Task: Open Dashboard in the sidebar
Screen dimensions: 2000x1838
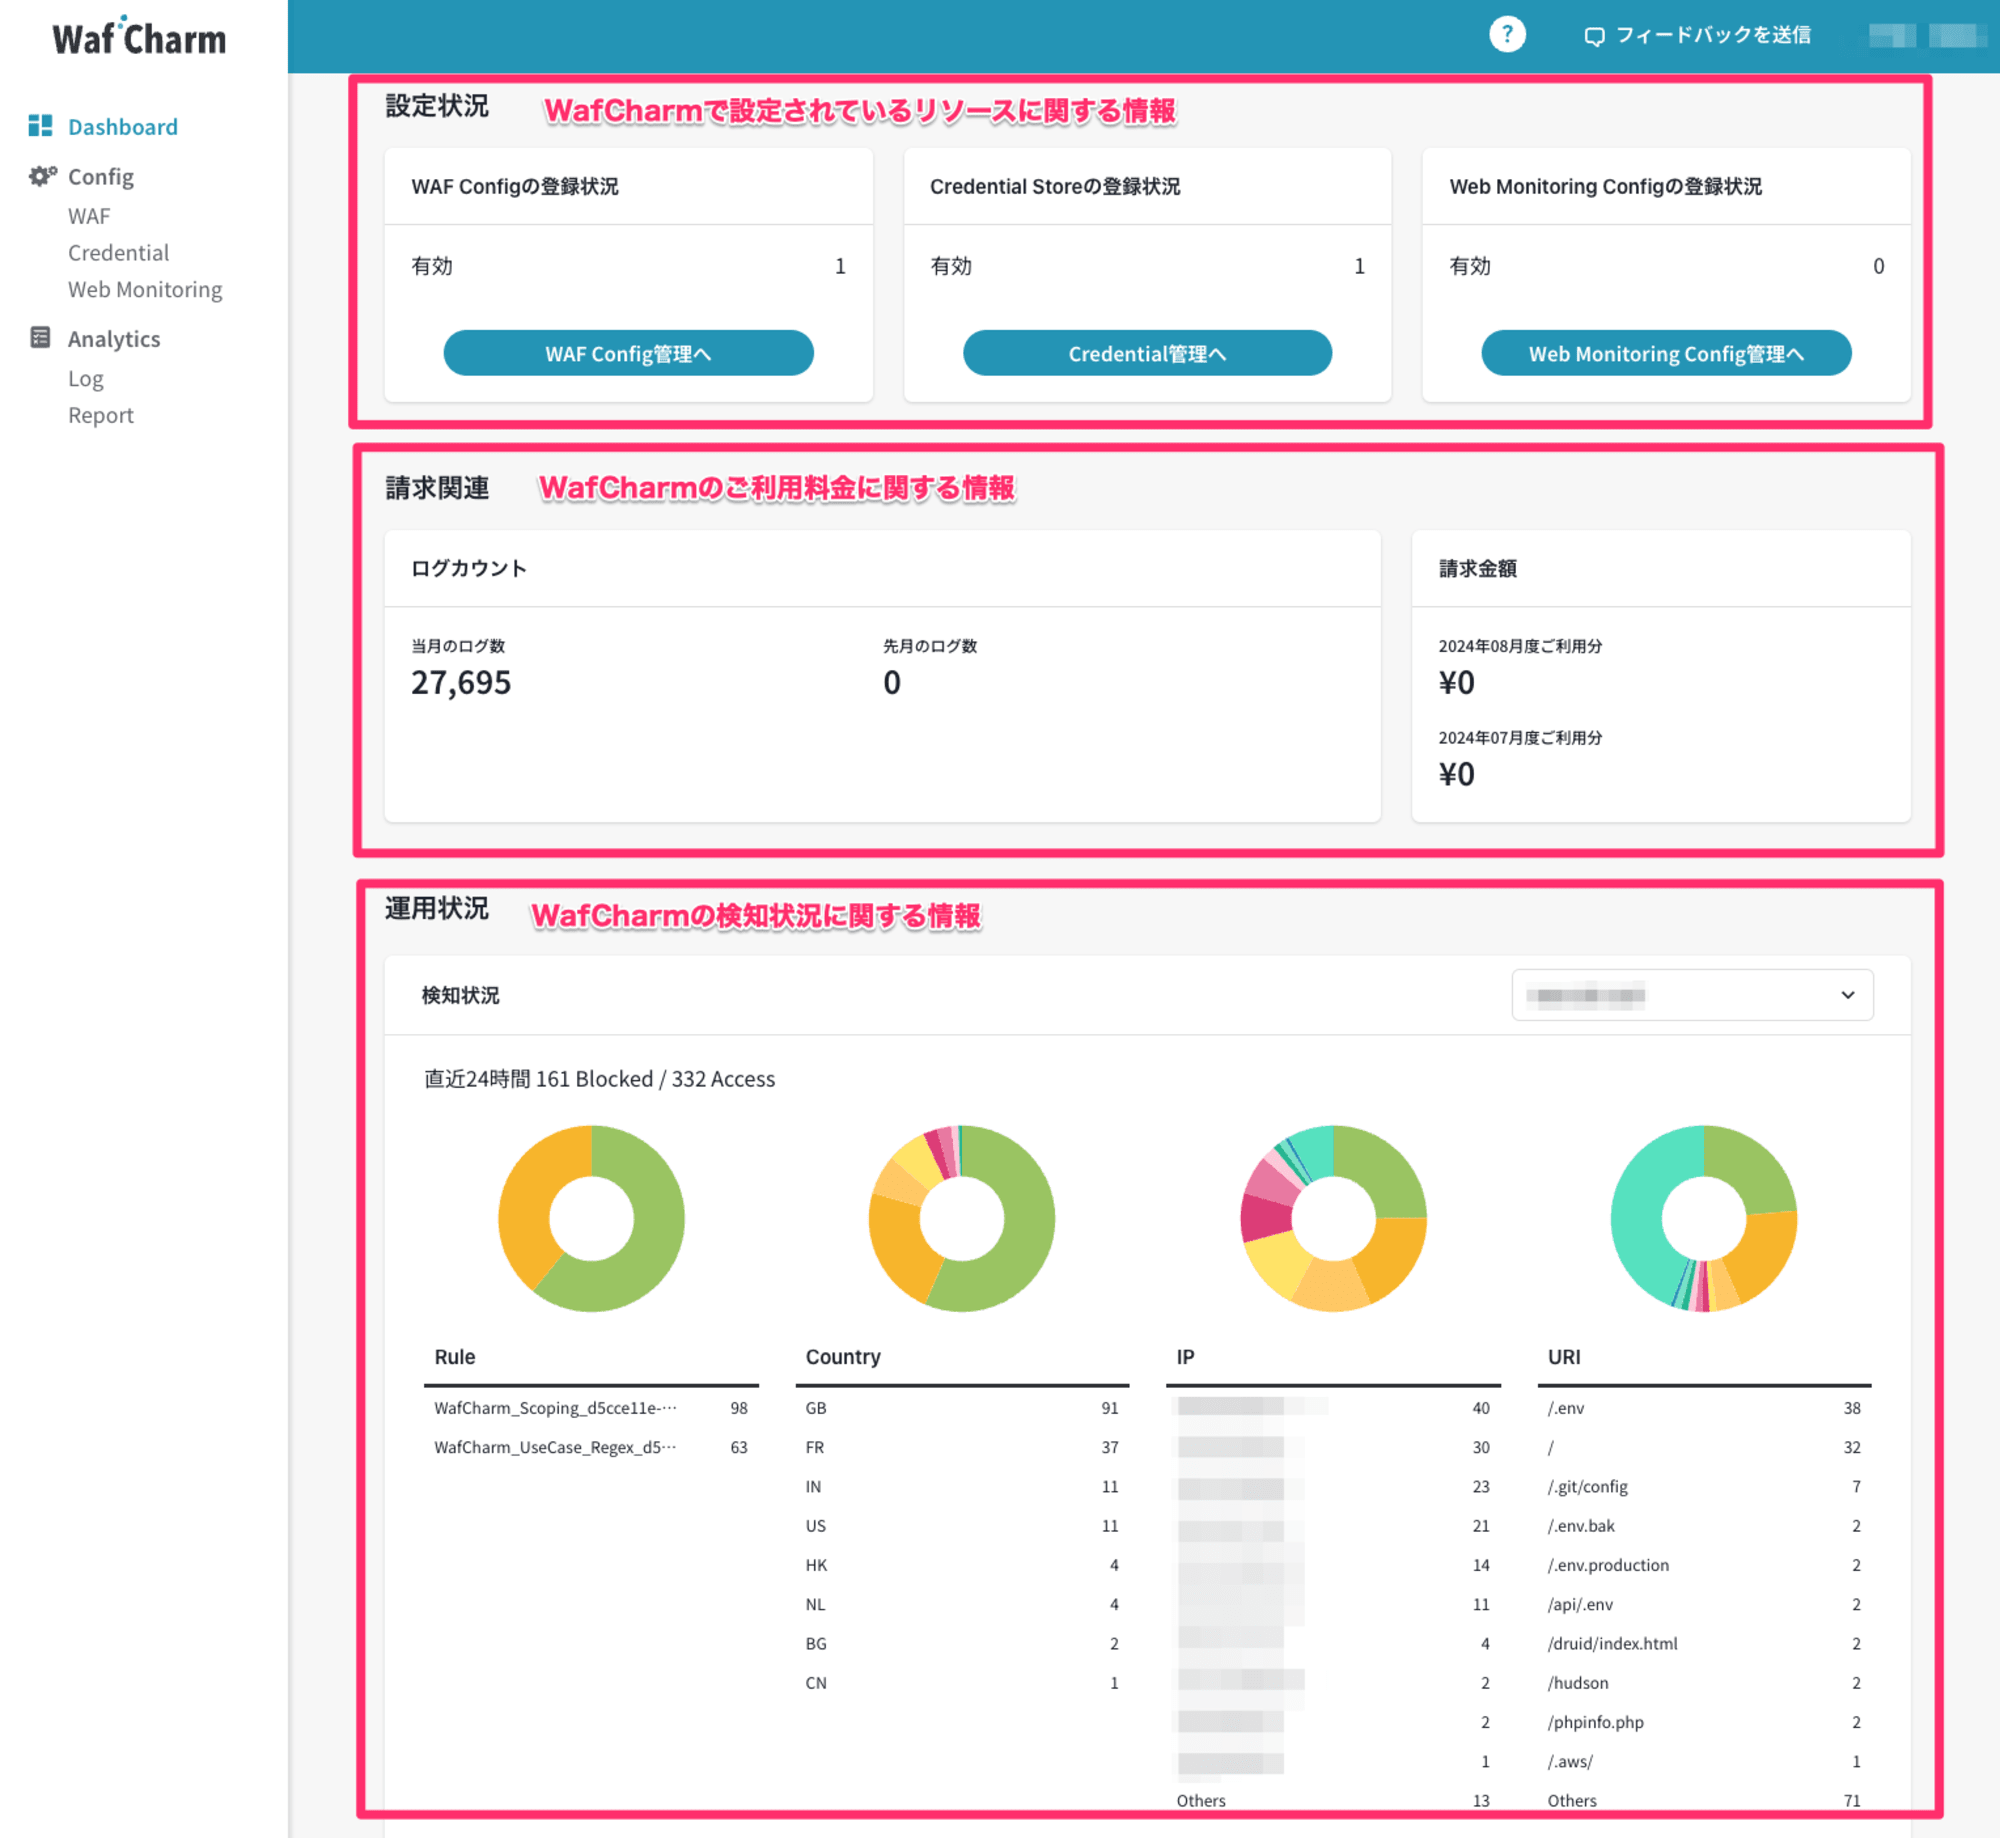Action: tap(122, 127)
